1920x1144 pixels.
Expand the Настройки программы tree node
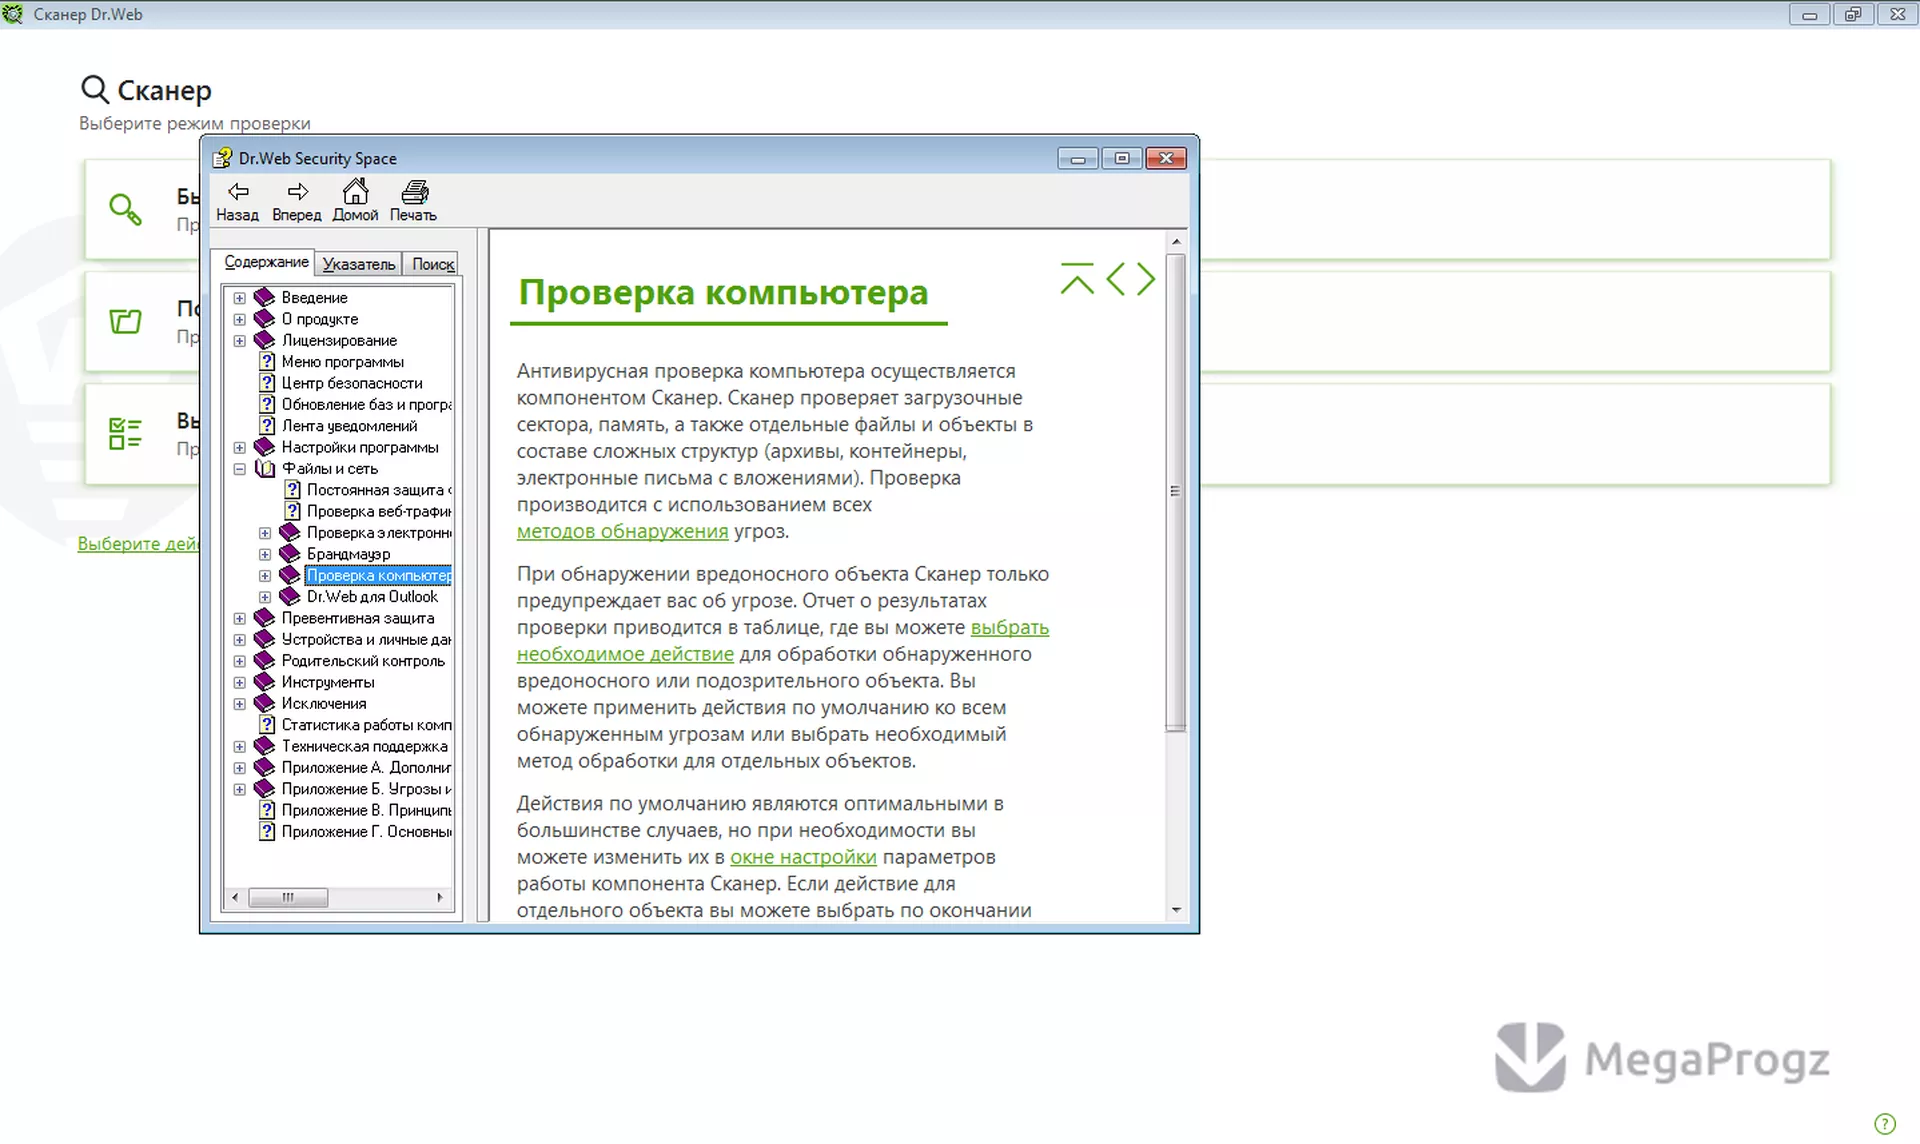point(239,448)
